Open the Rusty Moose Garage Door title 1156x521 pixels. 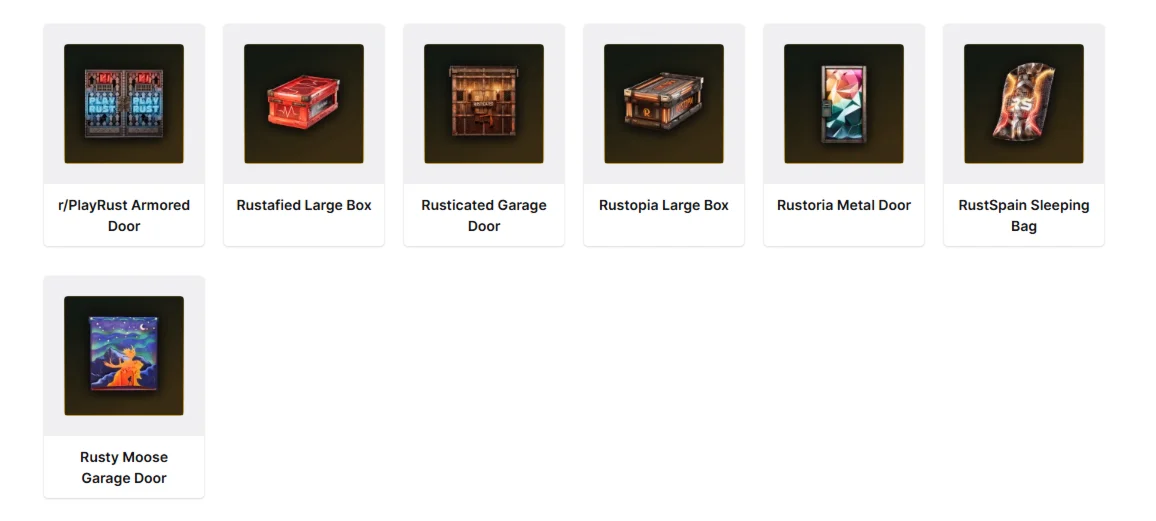click(x=124, y=467)
